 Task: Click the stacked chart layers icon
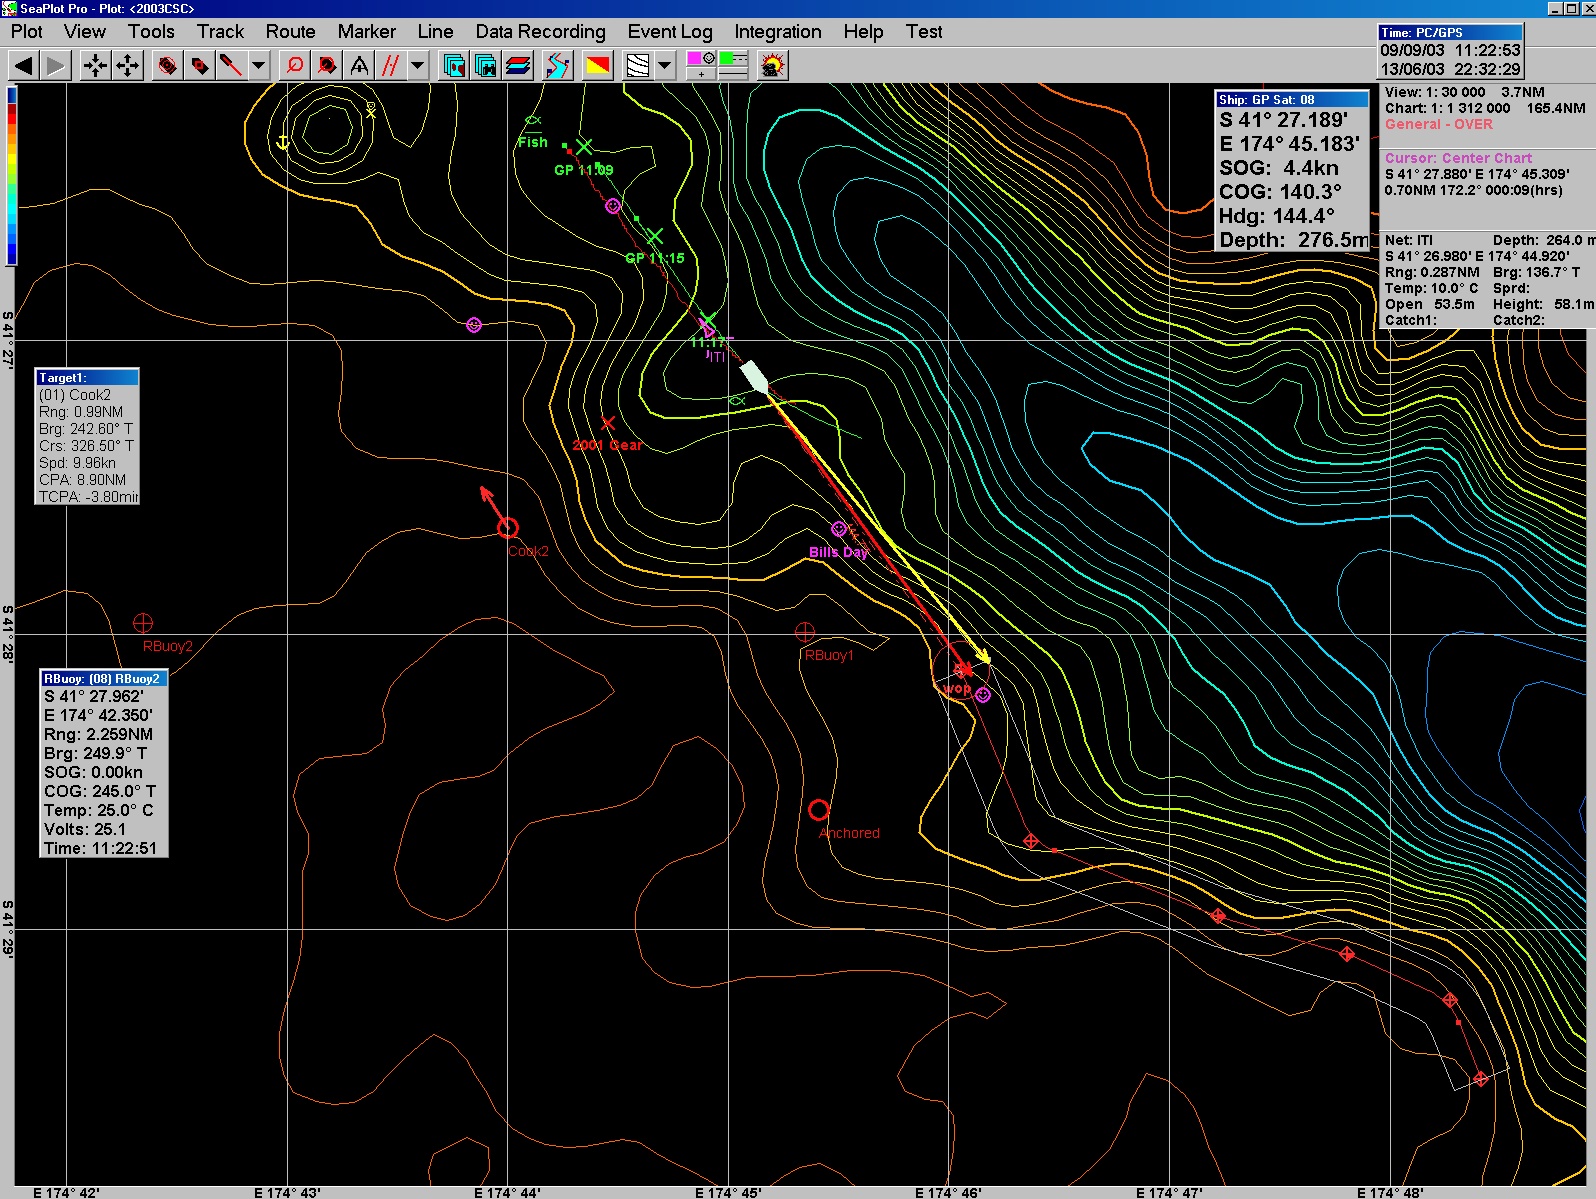coord(518,66)
